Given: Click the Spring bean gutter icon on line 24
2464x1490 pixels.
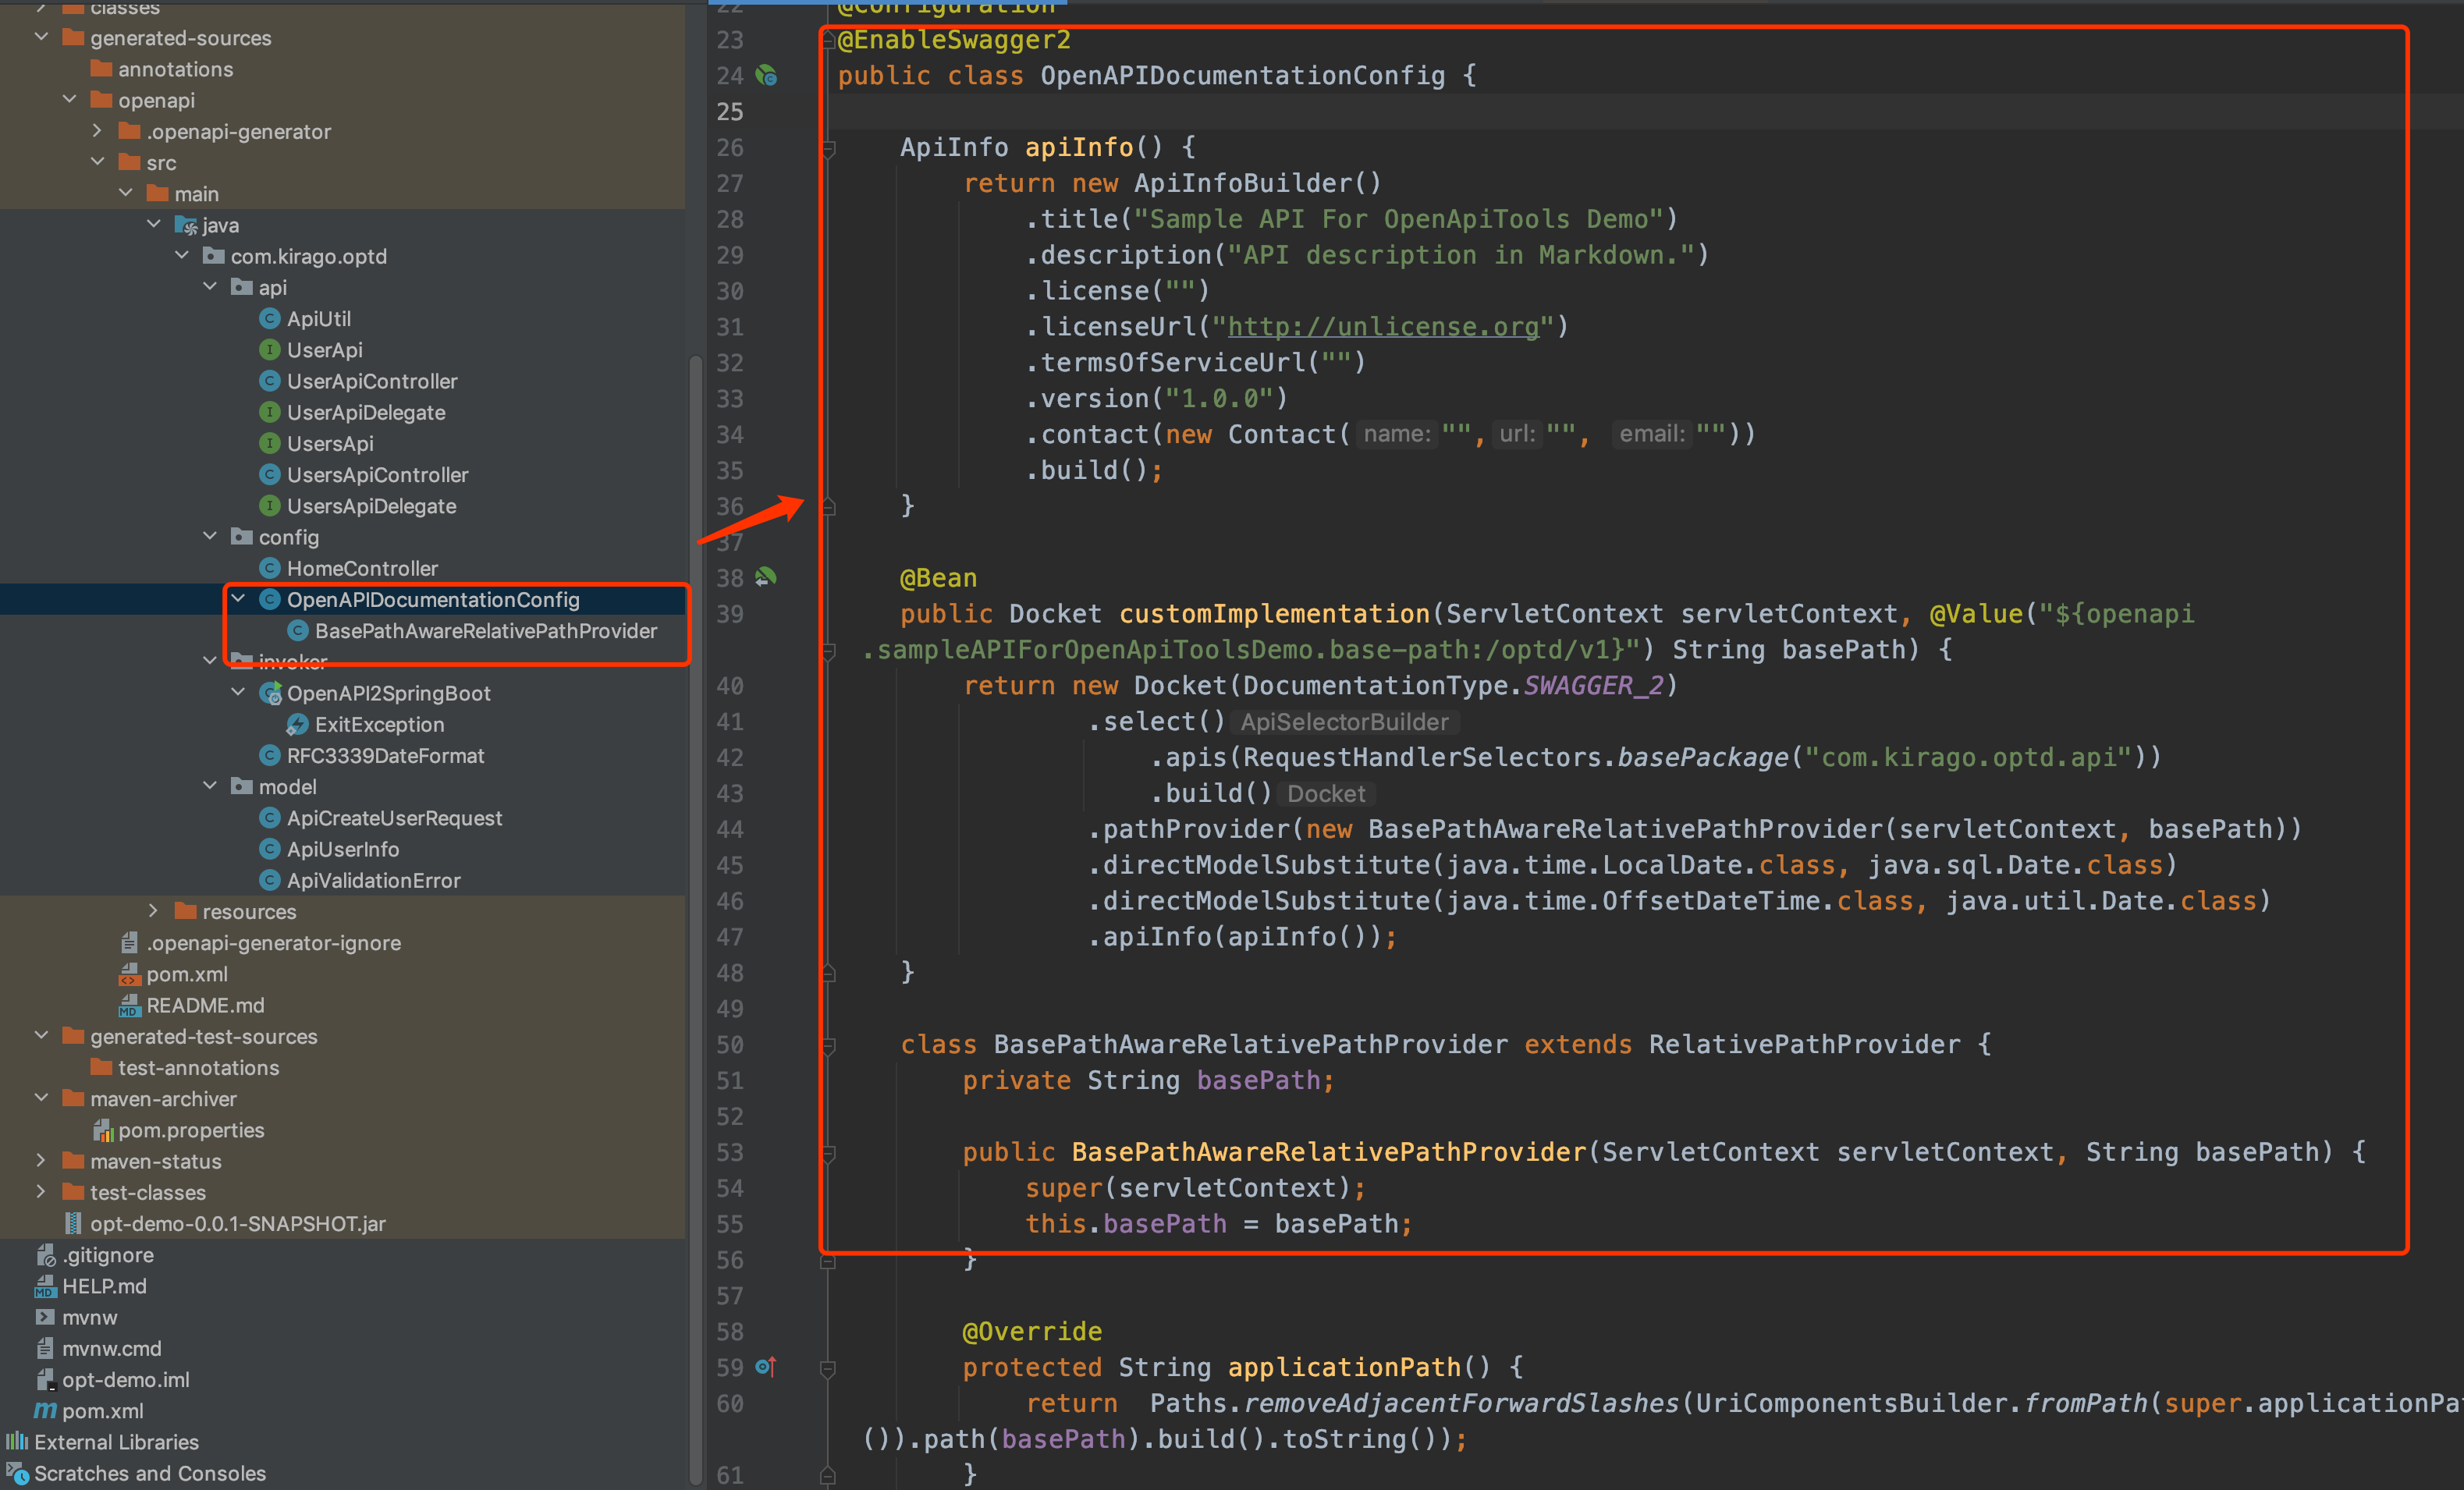Looking at the screenshot, I should [766, 76].
